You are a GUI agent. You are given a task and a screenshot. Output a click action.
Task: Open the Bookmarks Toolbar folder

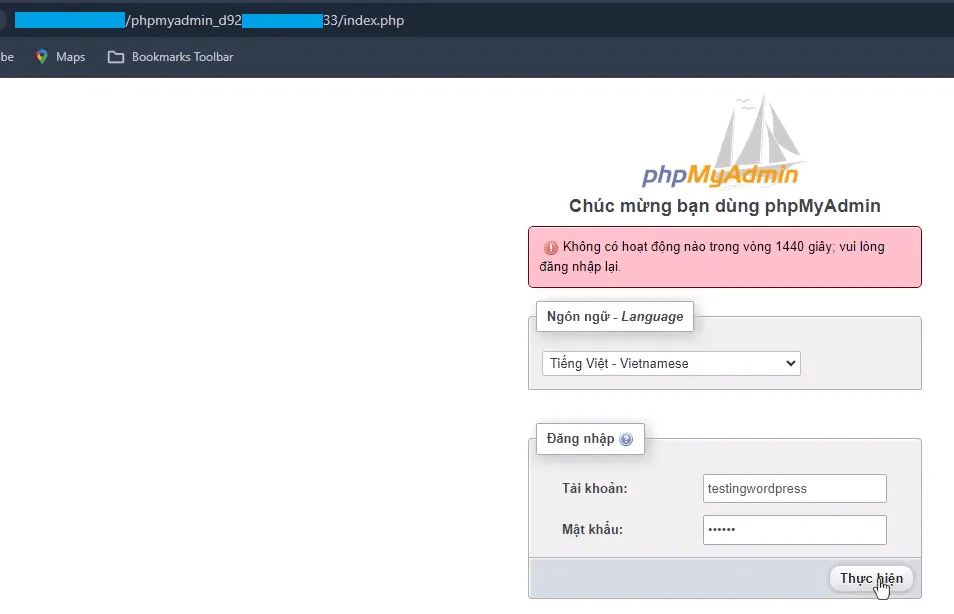tap(170, 57)
